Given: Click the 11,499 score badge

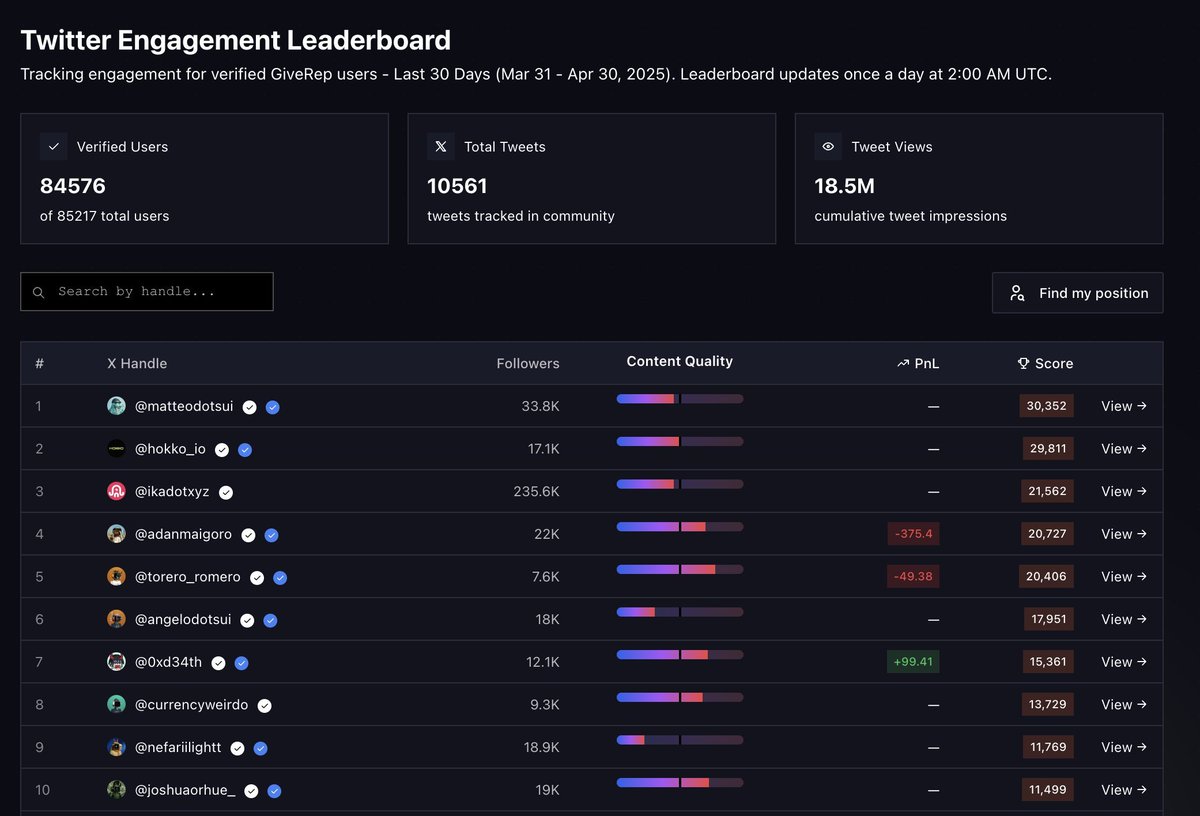Looking at the screenshot, I should (x=1048, y=790).
